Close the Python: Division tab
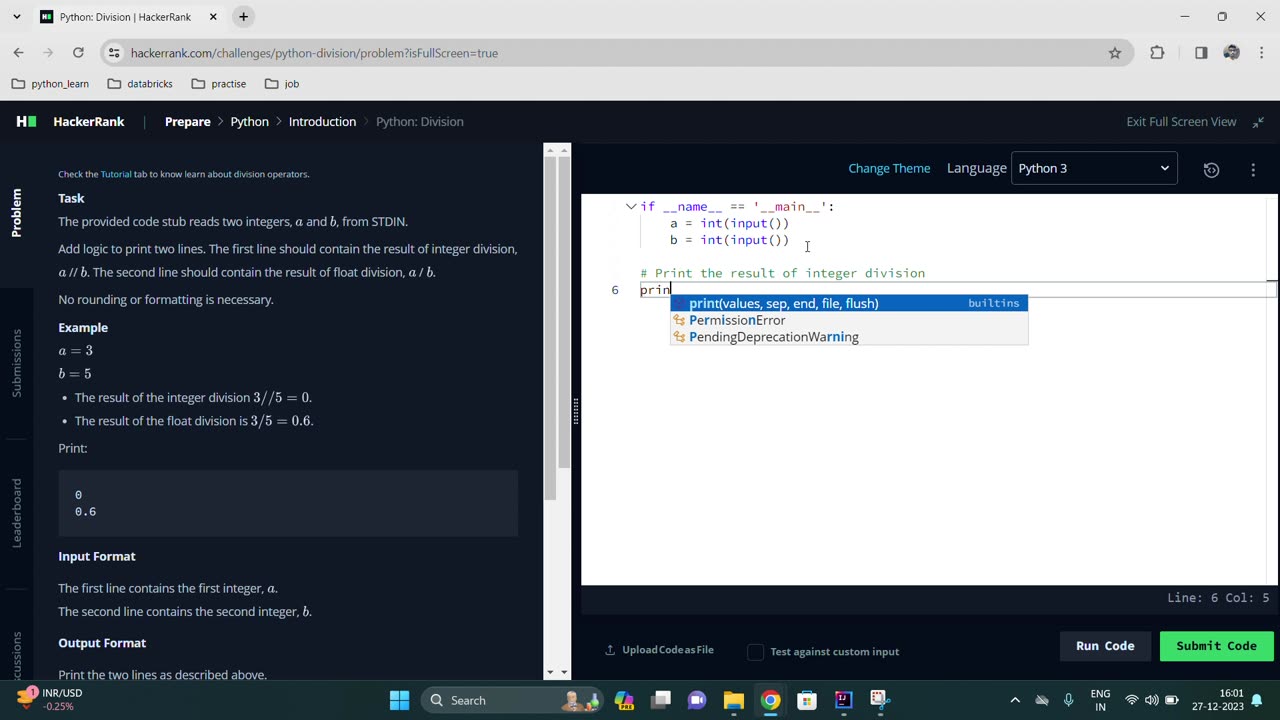 point(215,17)
